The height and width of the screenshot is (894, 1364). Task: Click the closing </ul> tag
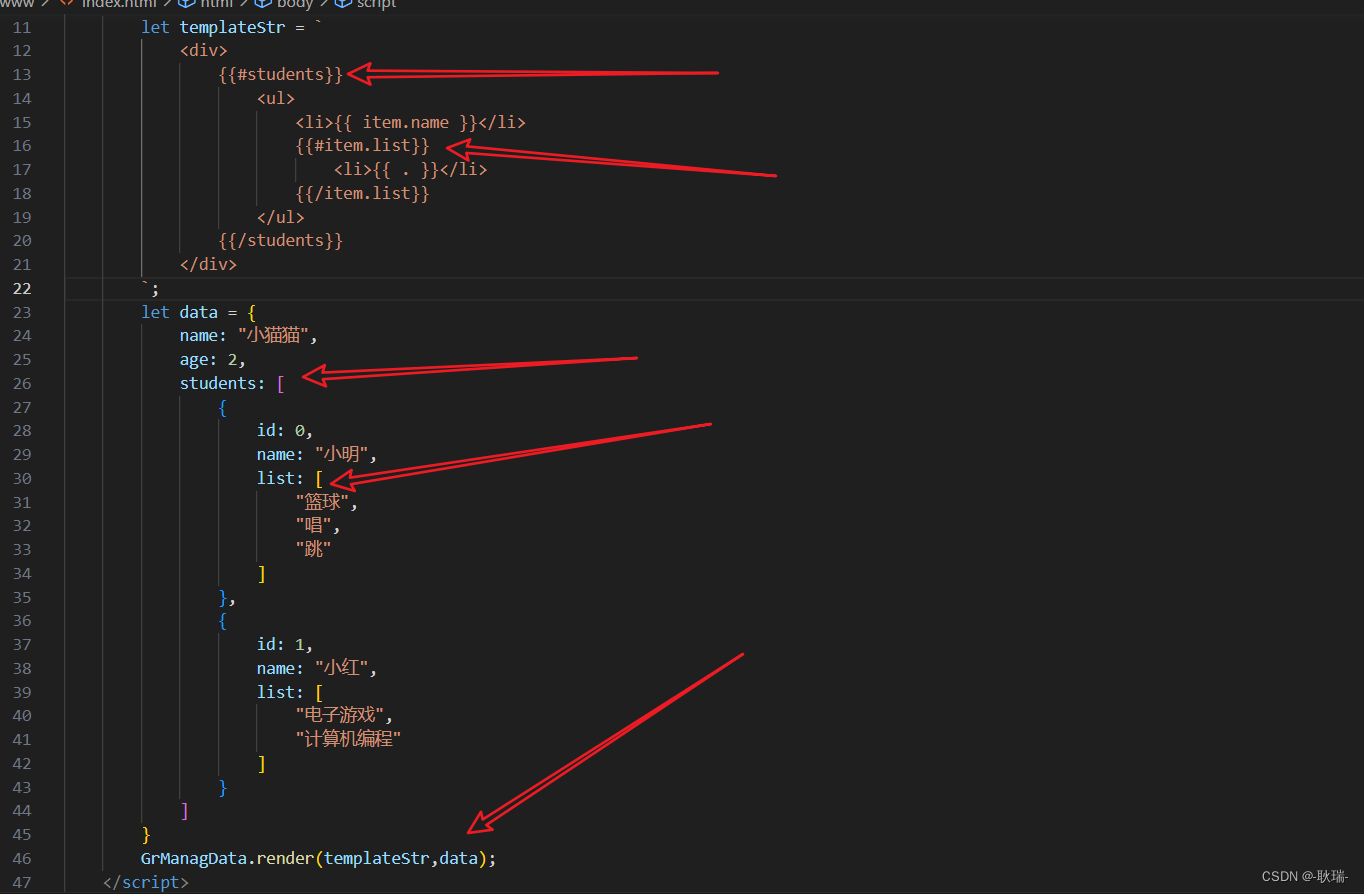(x=281, y=217)
